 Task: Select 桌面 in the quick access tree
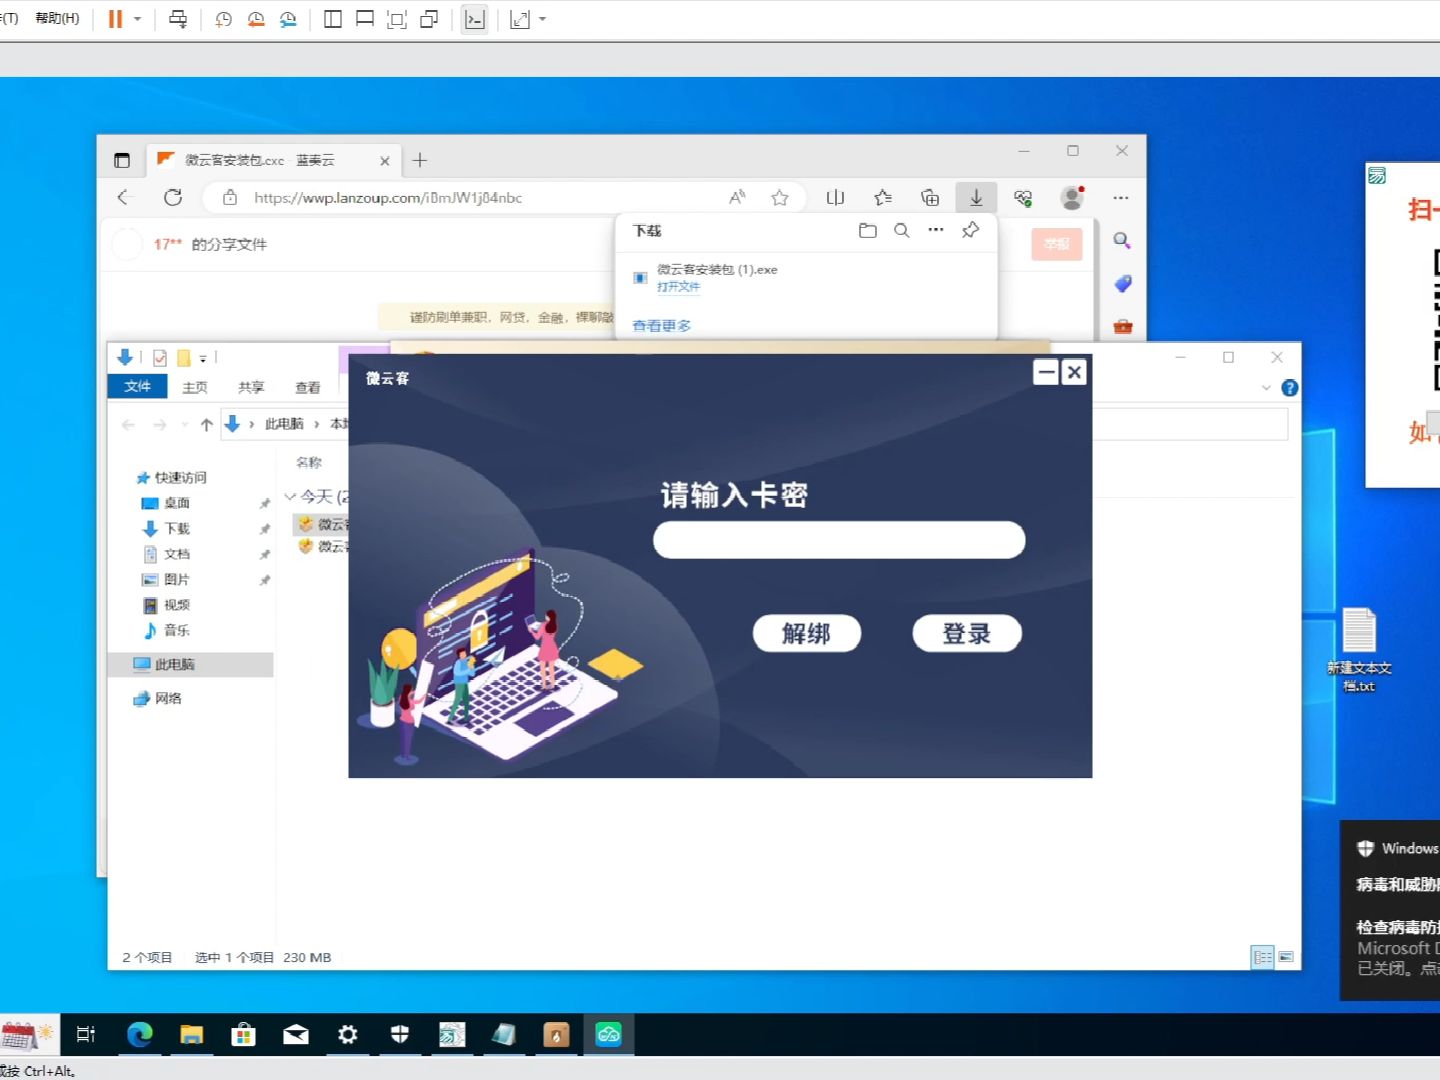(x=177, y=503)
